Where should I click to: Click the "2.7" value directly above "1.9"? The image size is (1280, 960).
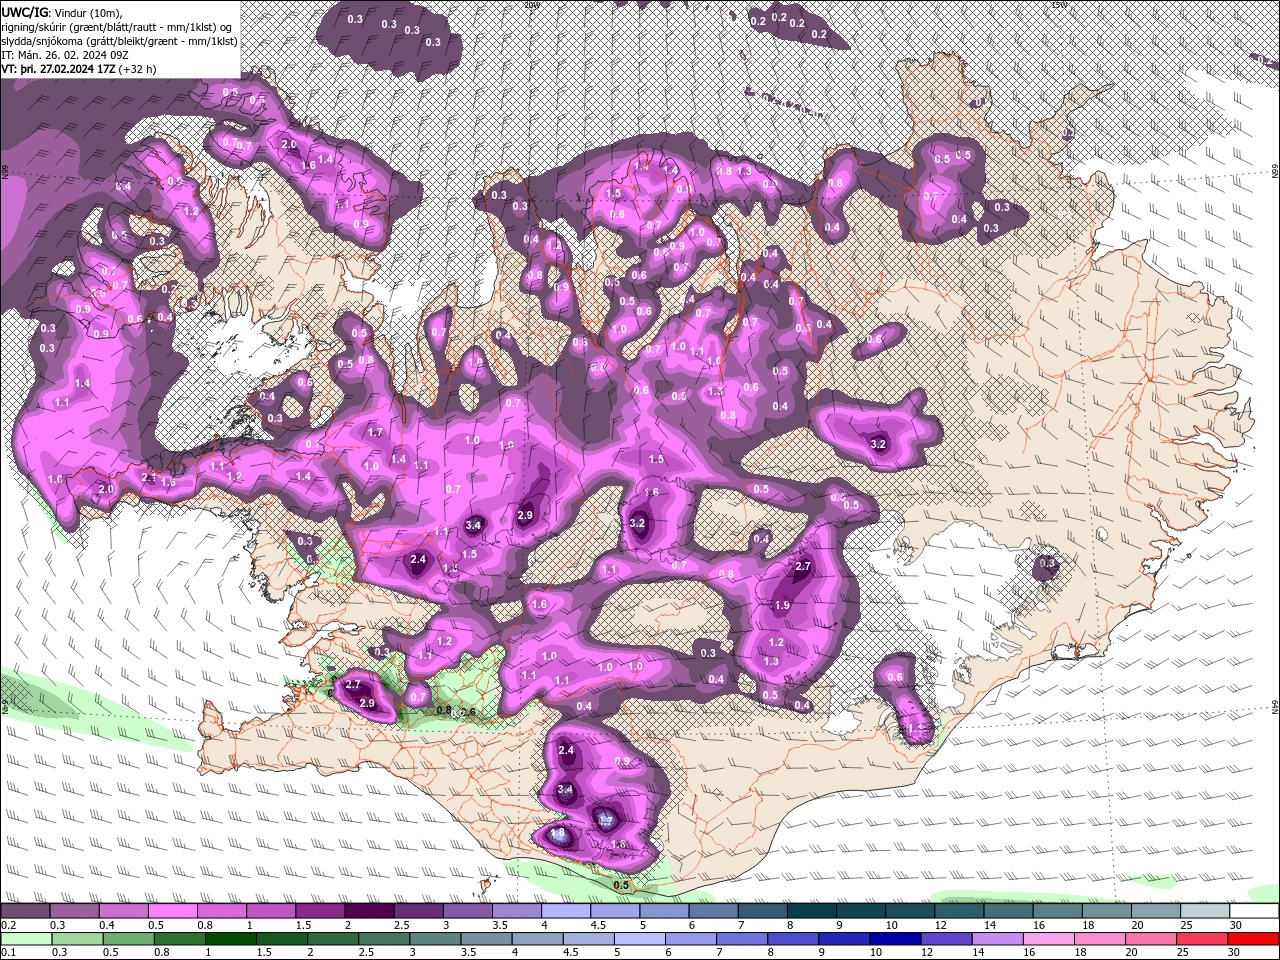(x=802, y=567)
